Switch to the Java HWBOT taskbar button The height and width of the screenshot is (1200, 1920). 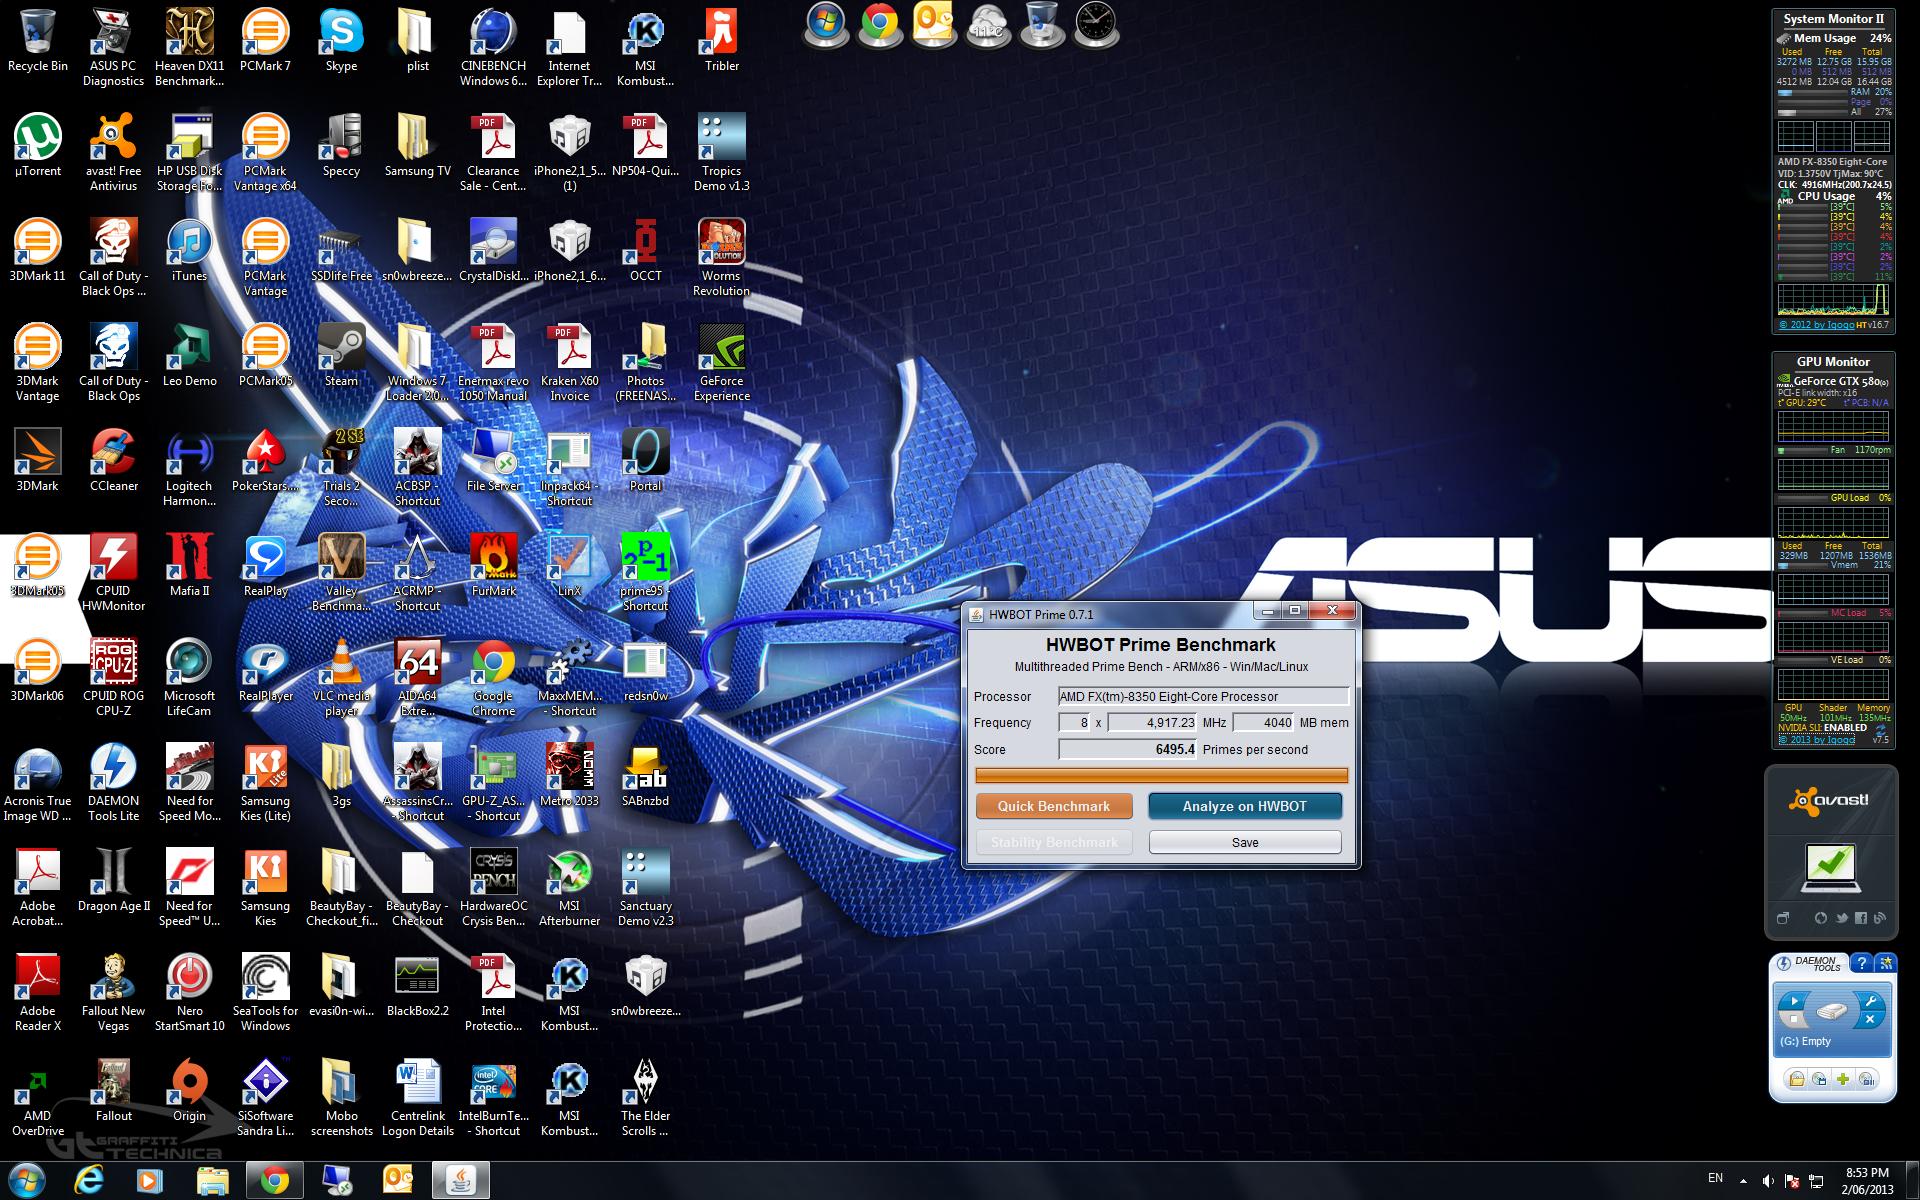click(x=461, y=1181)
